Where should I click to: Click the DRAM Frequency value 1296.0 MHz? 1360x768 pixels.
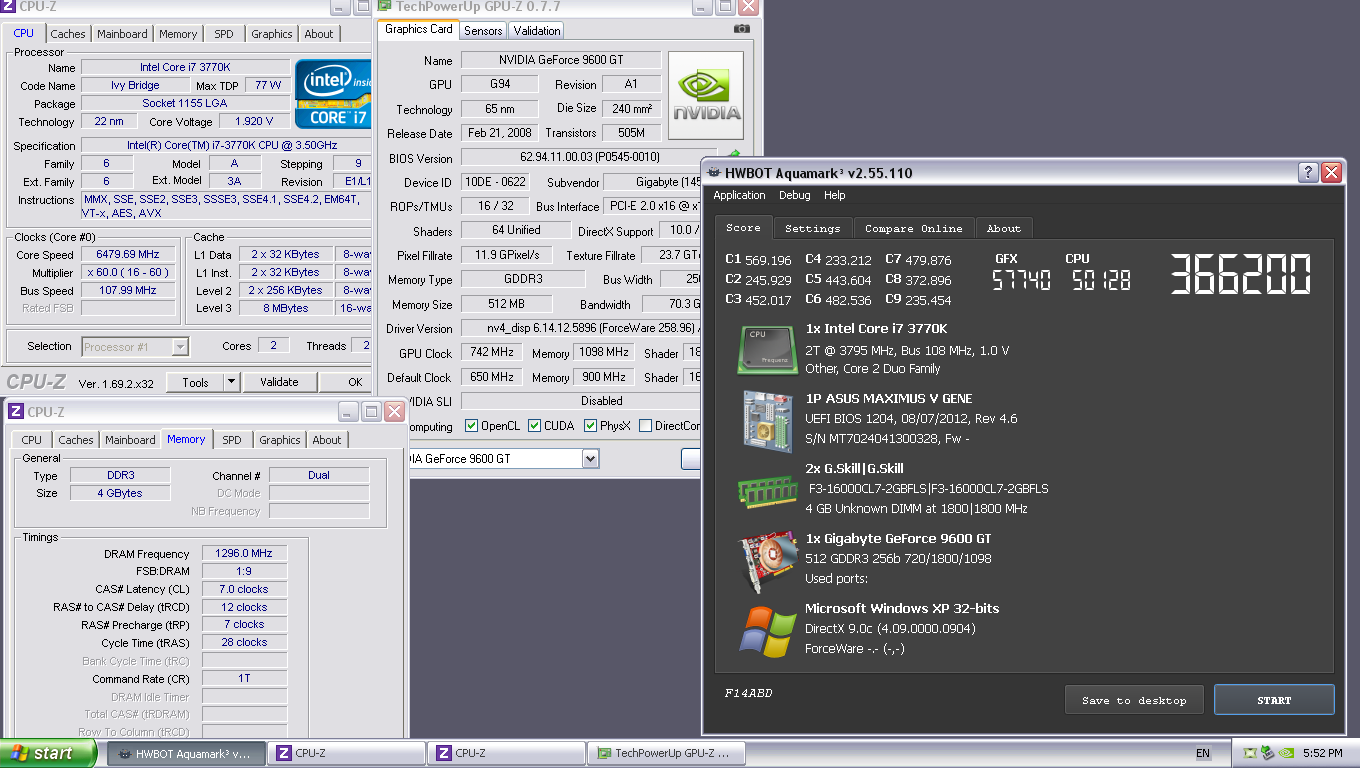pos(244,553)
